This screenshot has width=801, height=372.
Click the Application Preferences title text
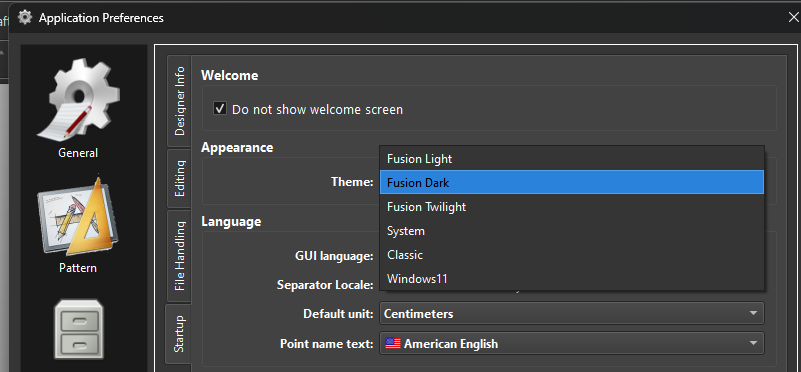pyautogui.click(x=101, y=18)
